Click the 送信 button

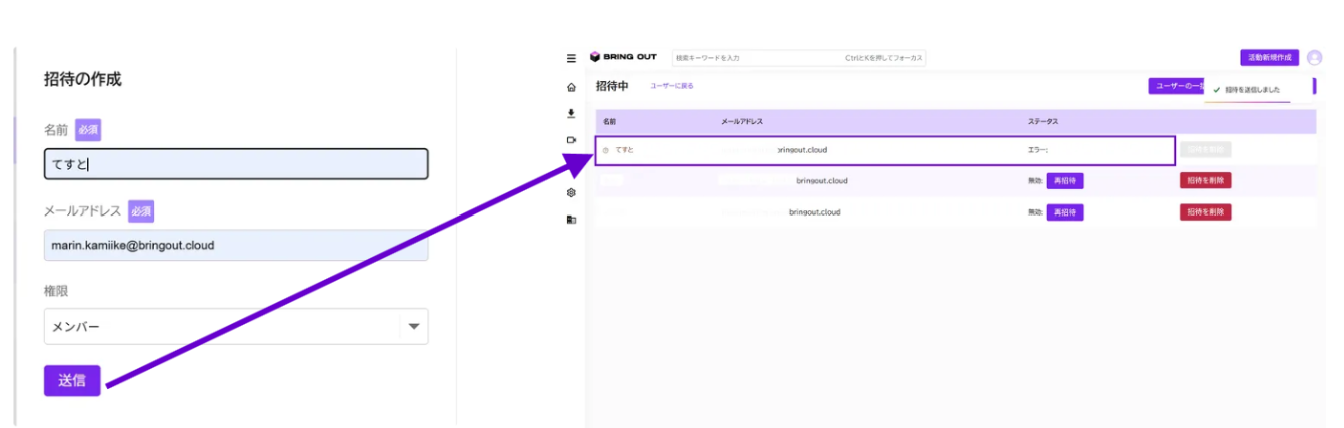pyautogui.click(x=72, y=380)
